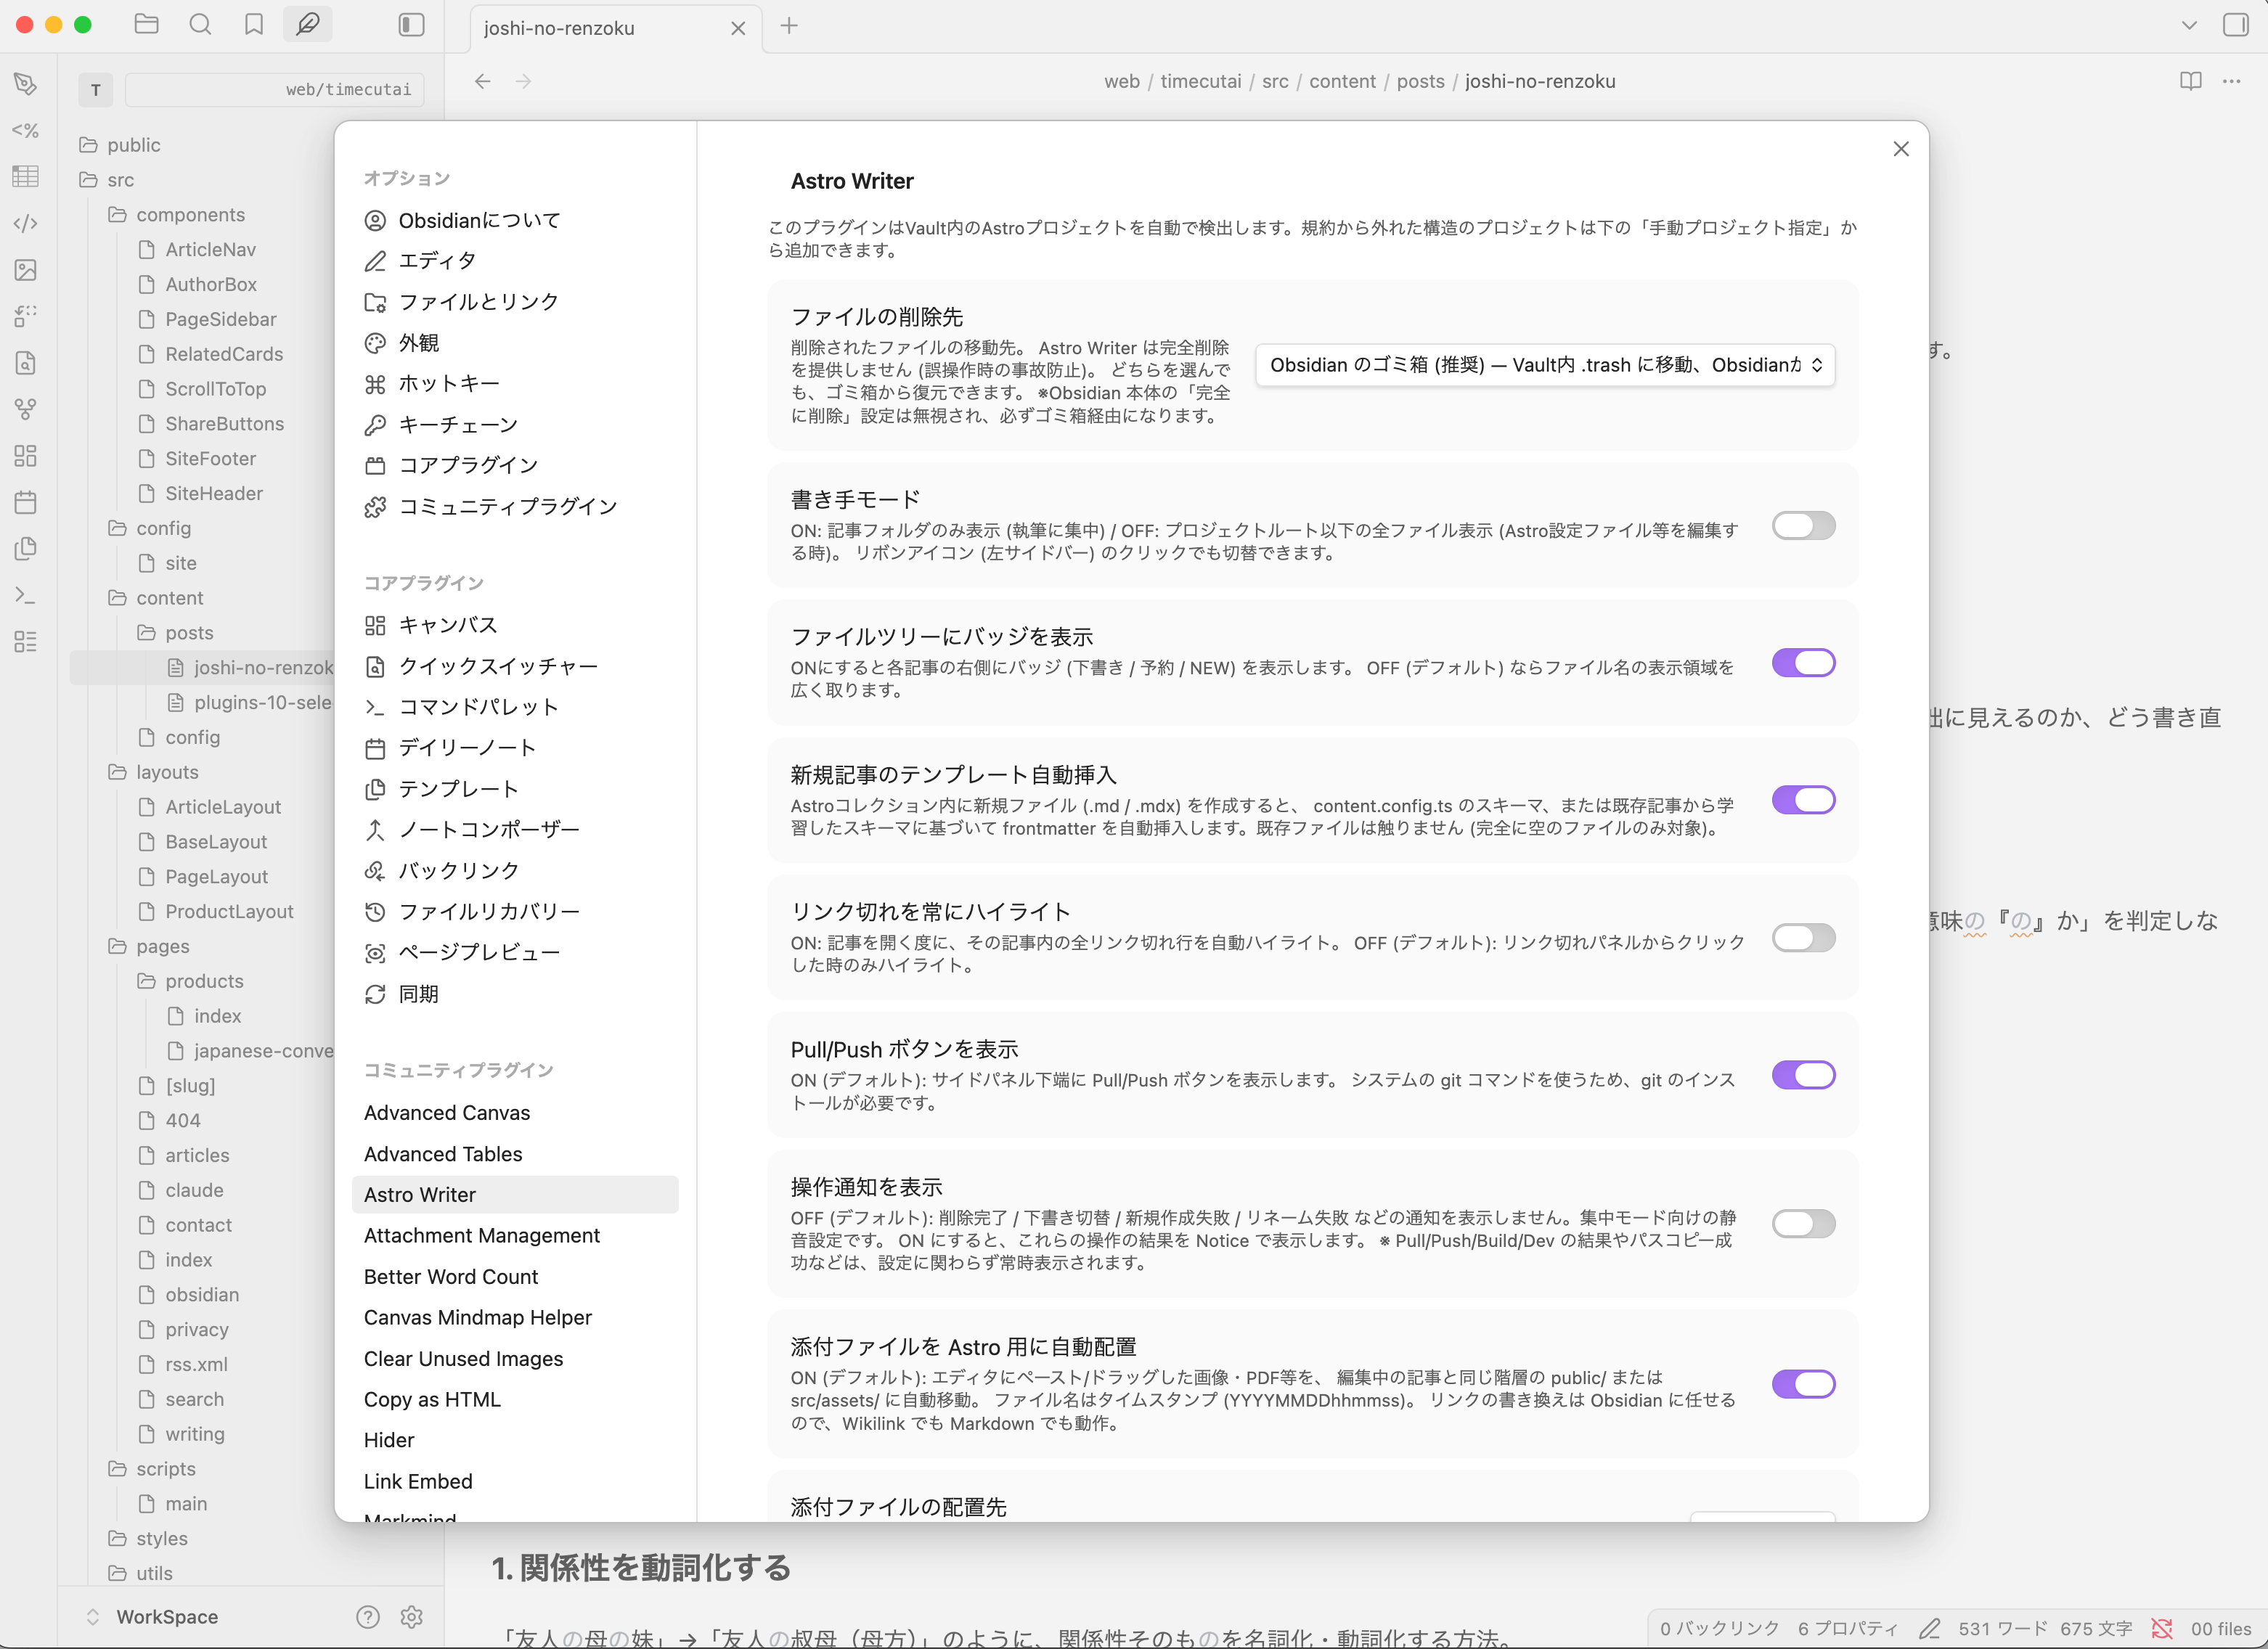Expand the public folder
Viewport: 2268px width, 1649px height.
120,145
